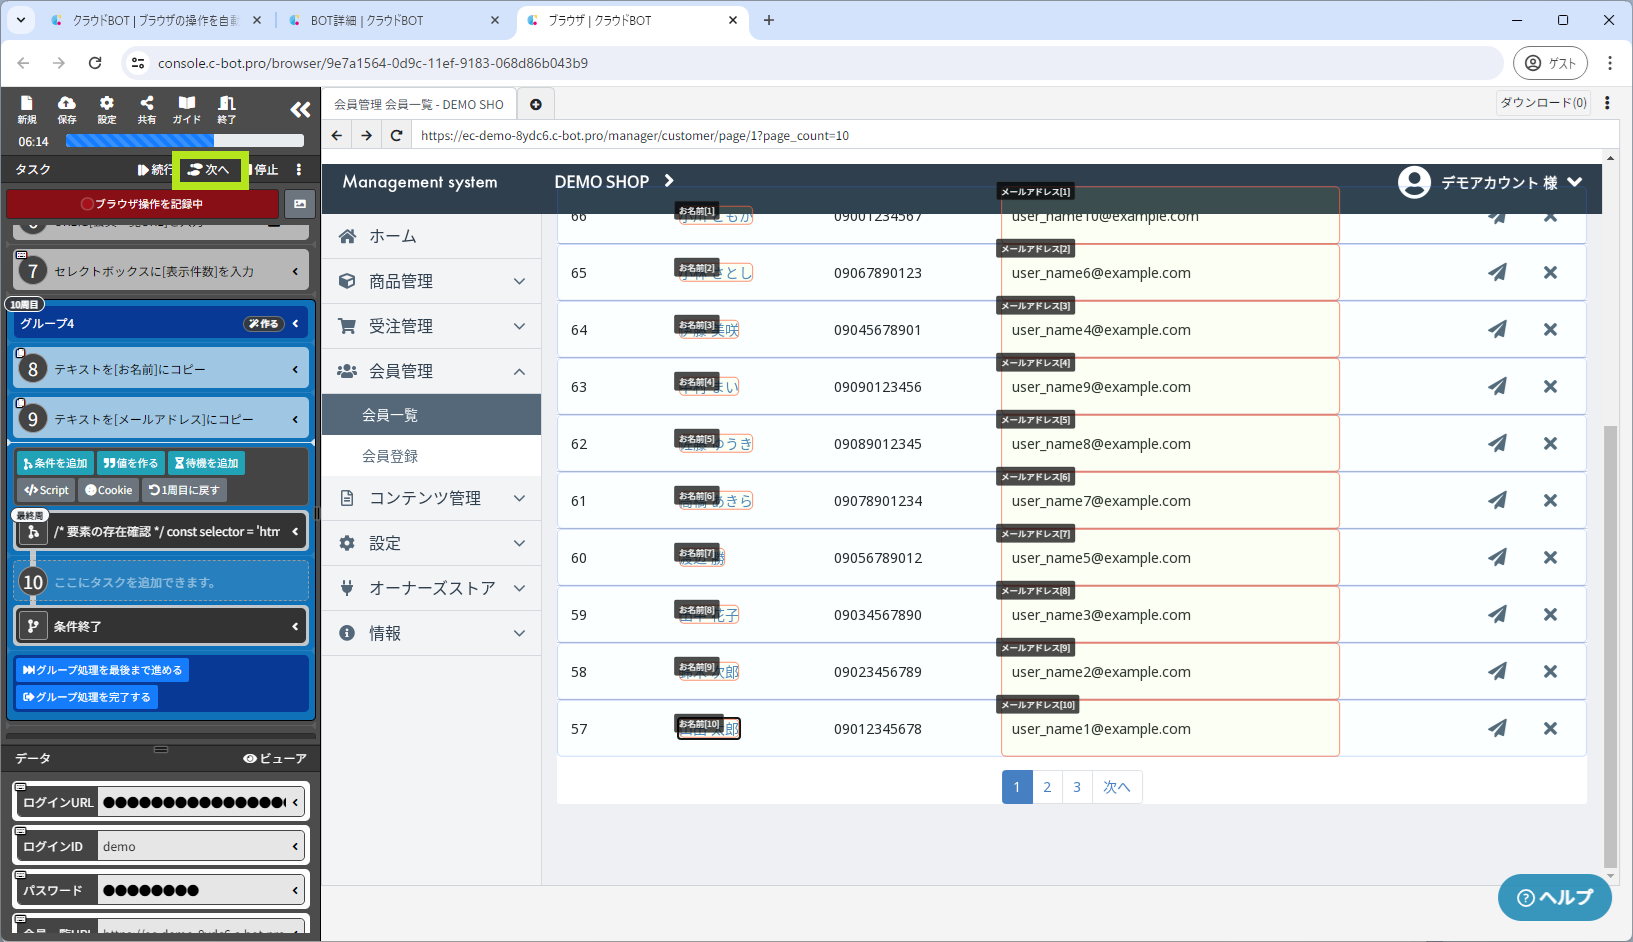
Task: Add a new virtual browser tab
Action: (x=536, y=104)
